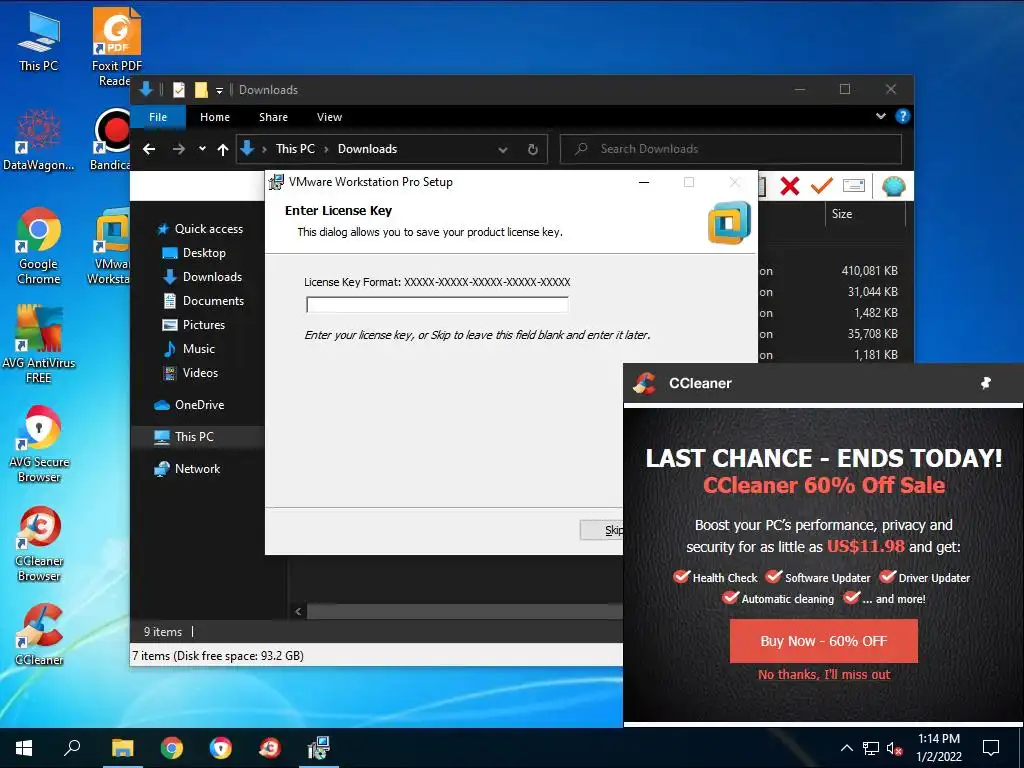This screenshot has height=768, width=1024.
Task: Open network tray icon
Action: click(x=871, y=748)
